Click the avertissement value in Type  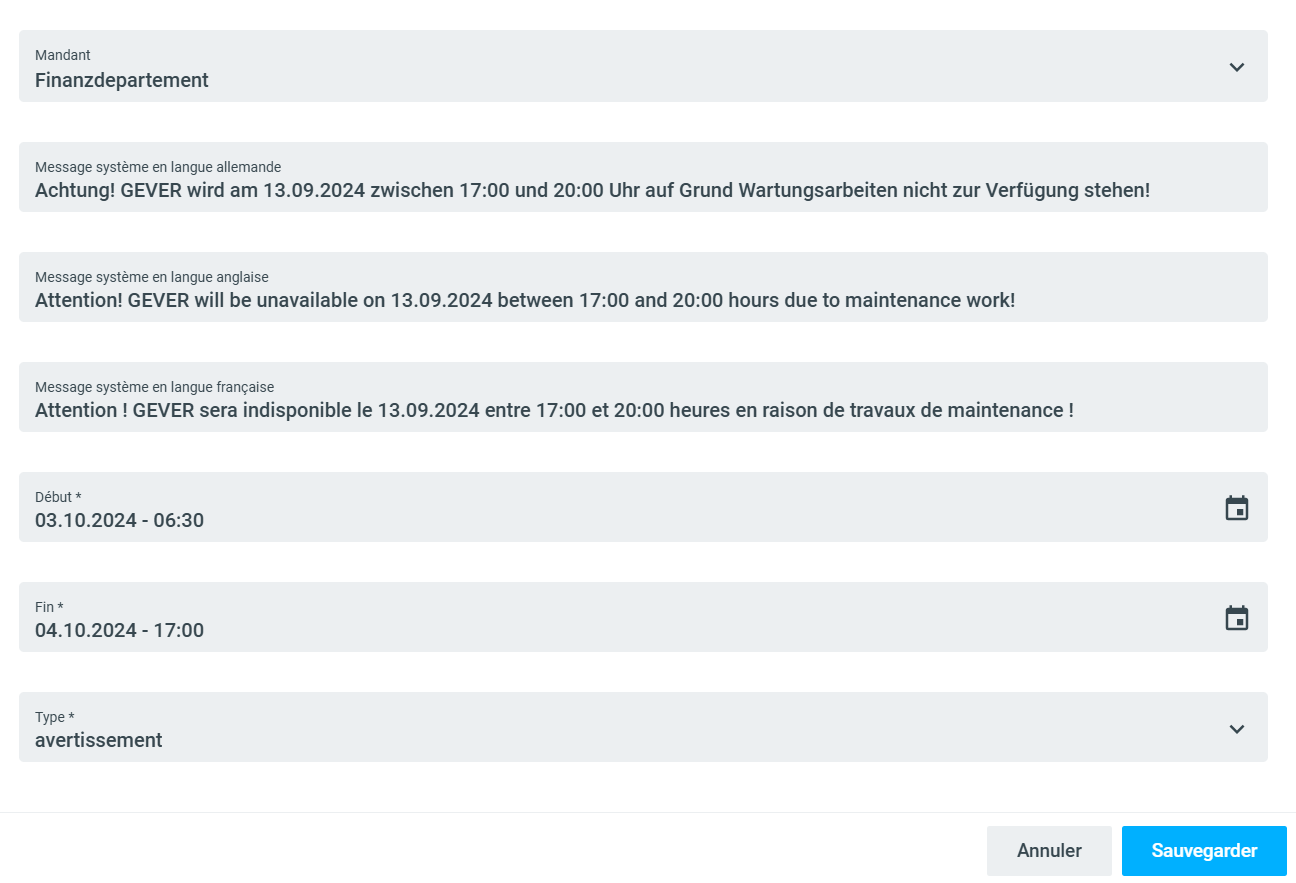[x=99, y=741]
